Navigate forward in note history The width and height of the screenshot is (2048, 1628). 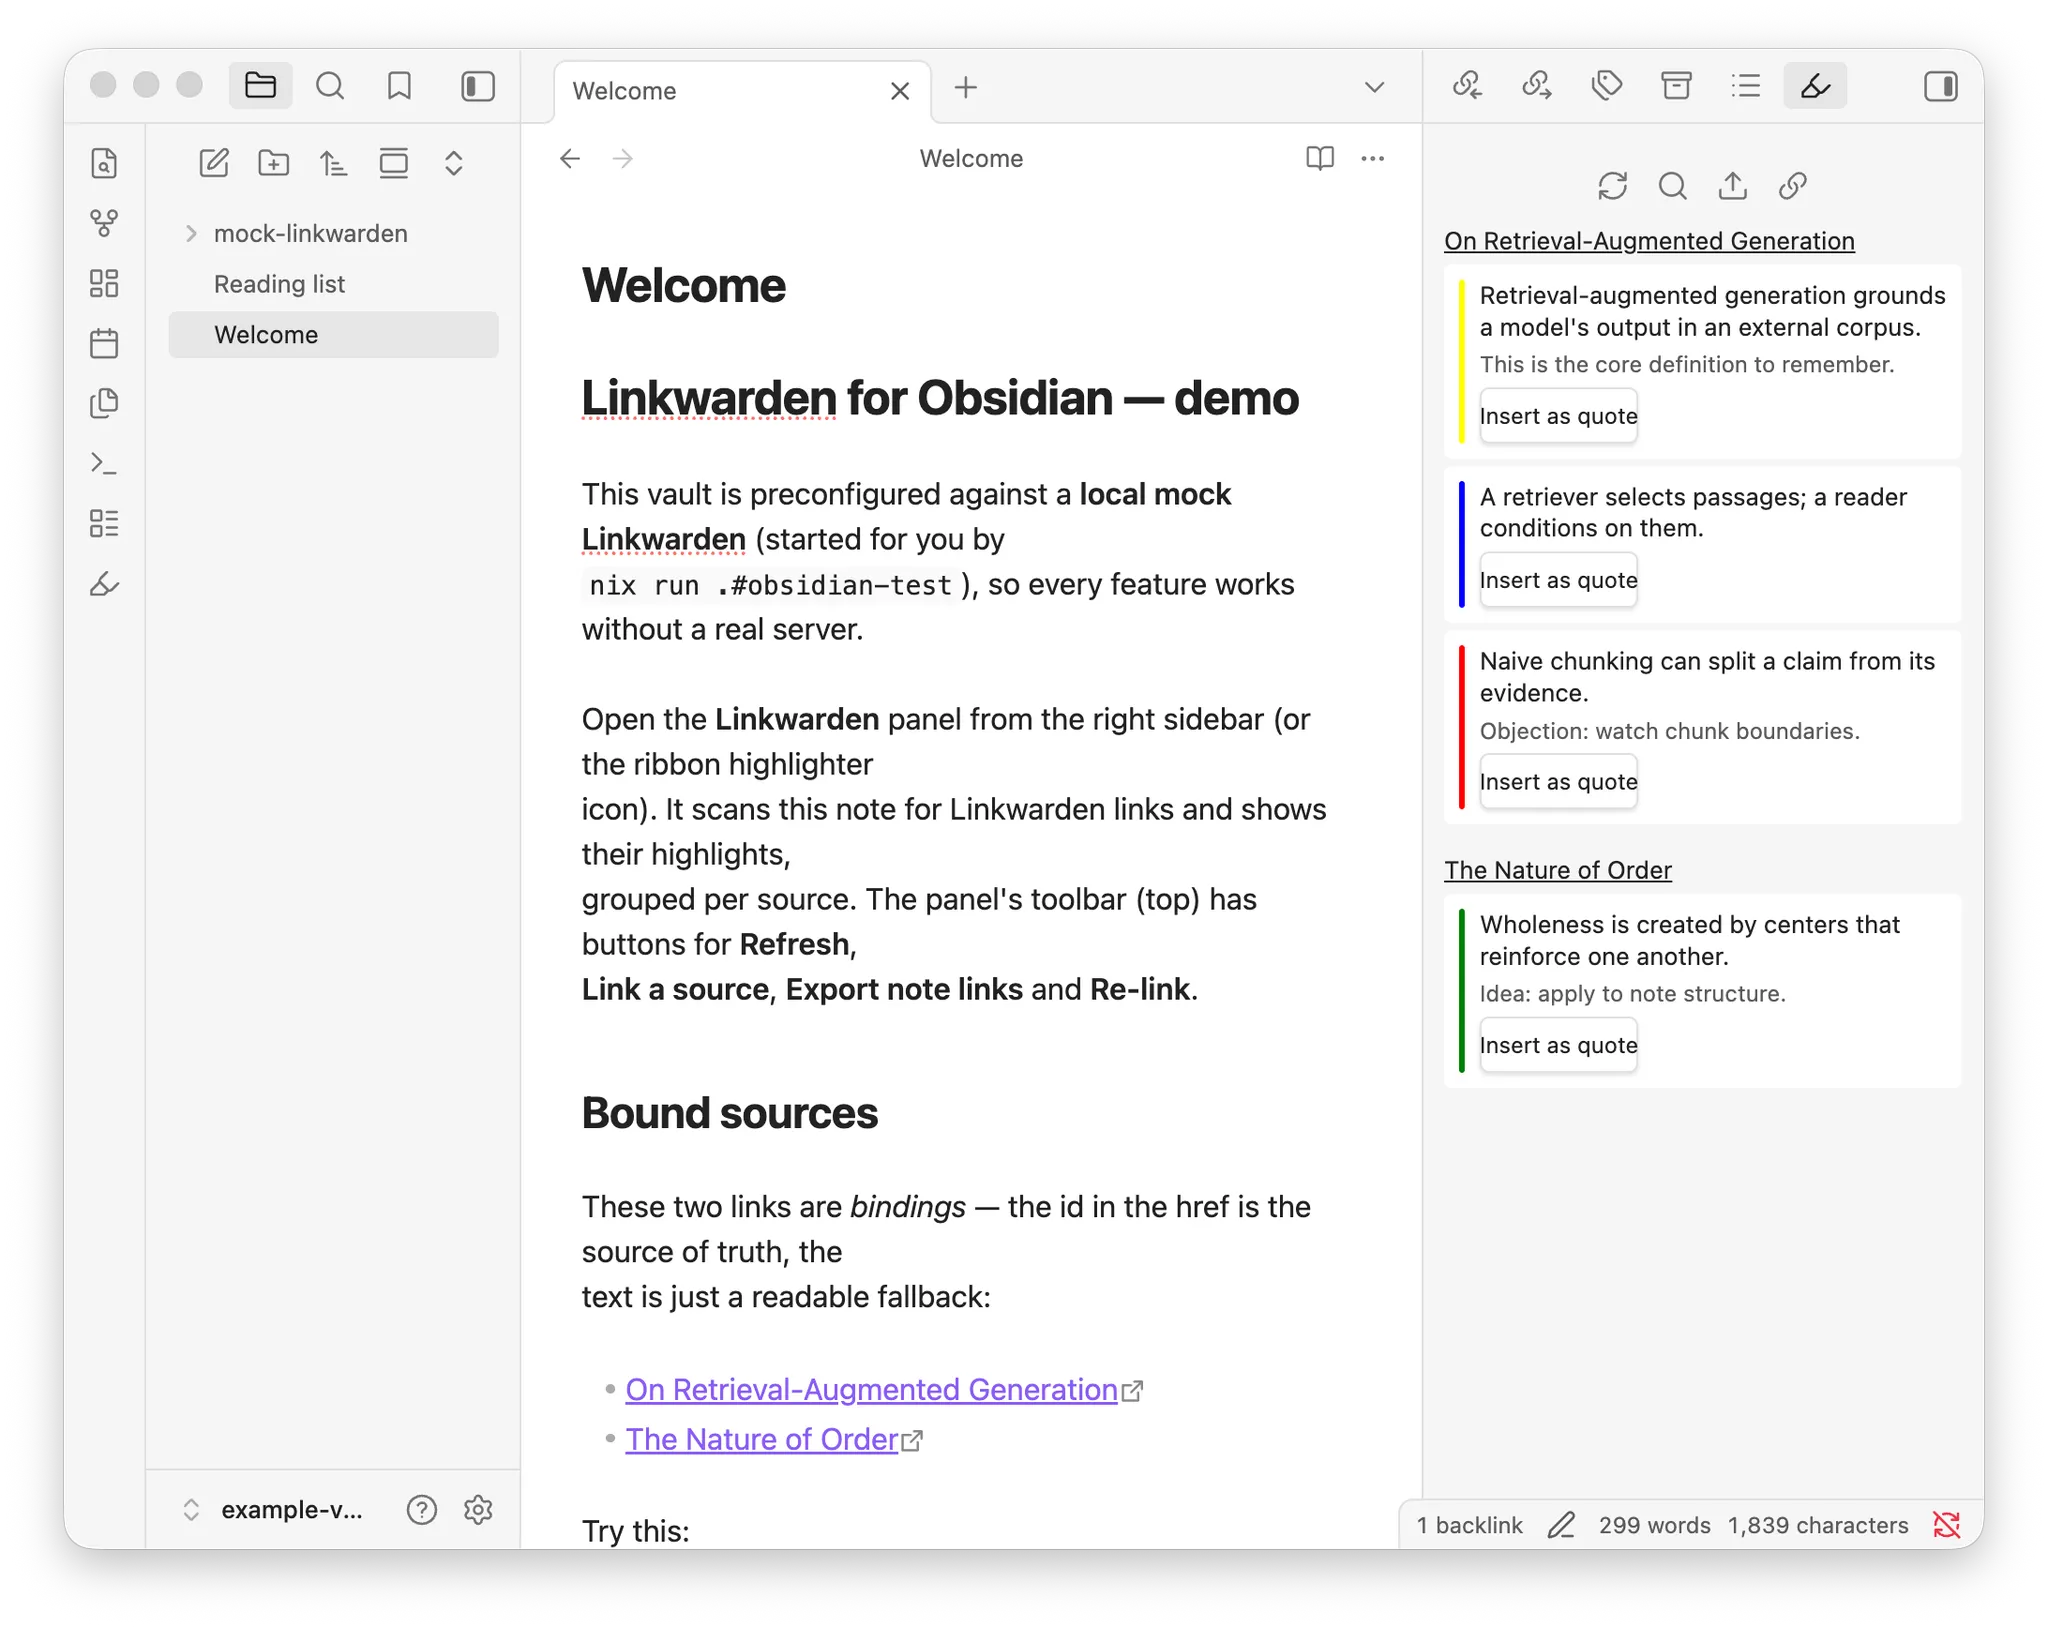(623, 159)
